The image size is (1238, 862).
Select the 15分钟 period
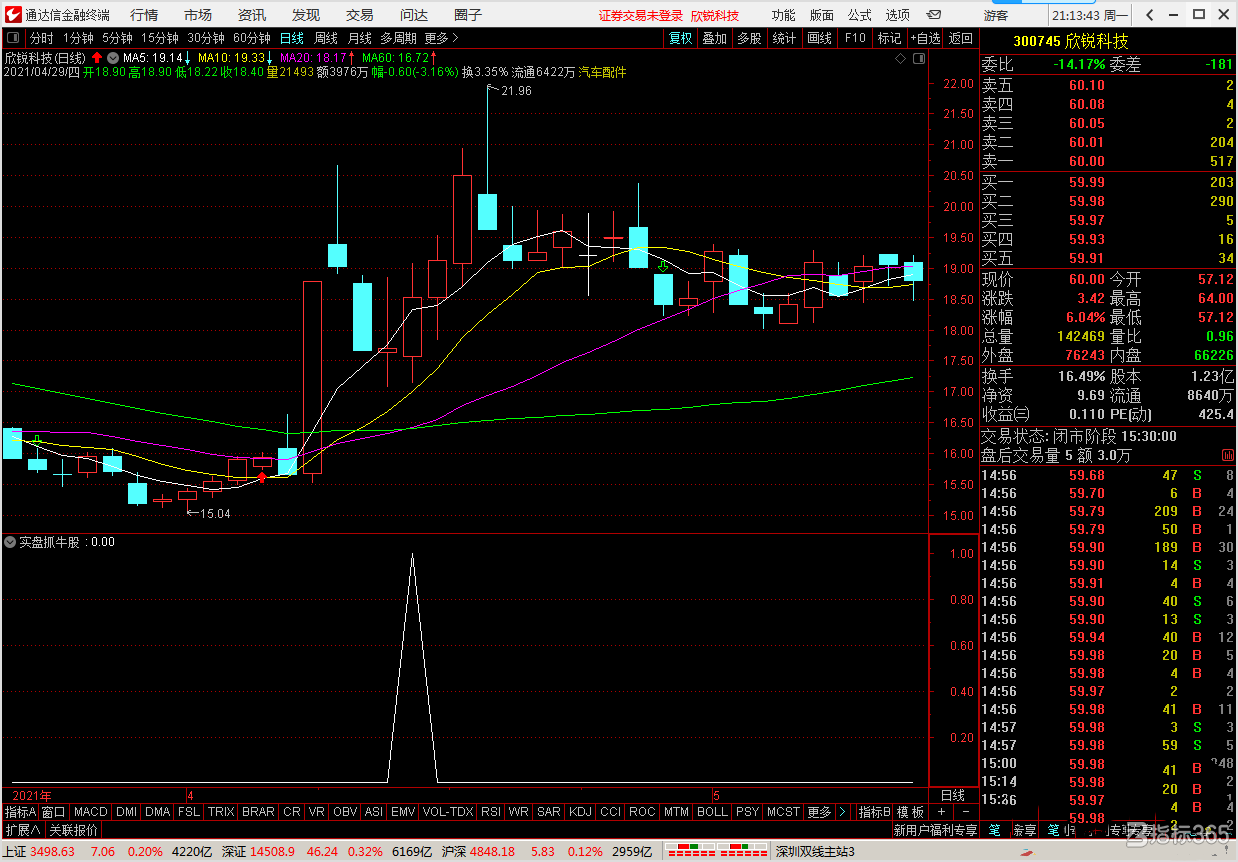(x=159, y=38)
